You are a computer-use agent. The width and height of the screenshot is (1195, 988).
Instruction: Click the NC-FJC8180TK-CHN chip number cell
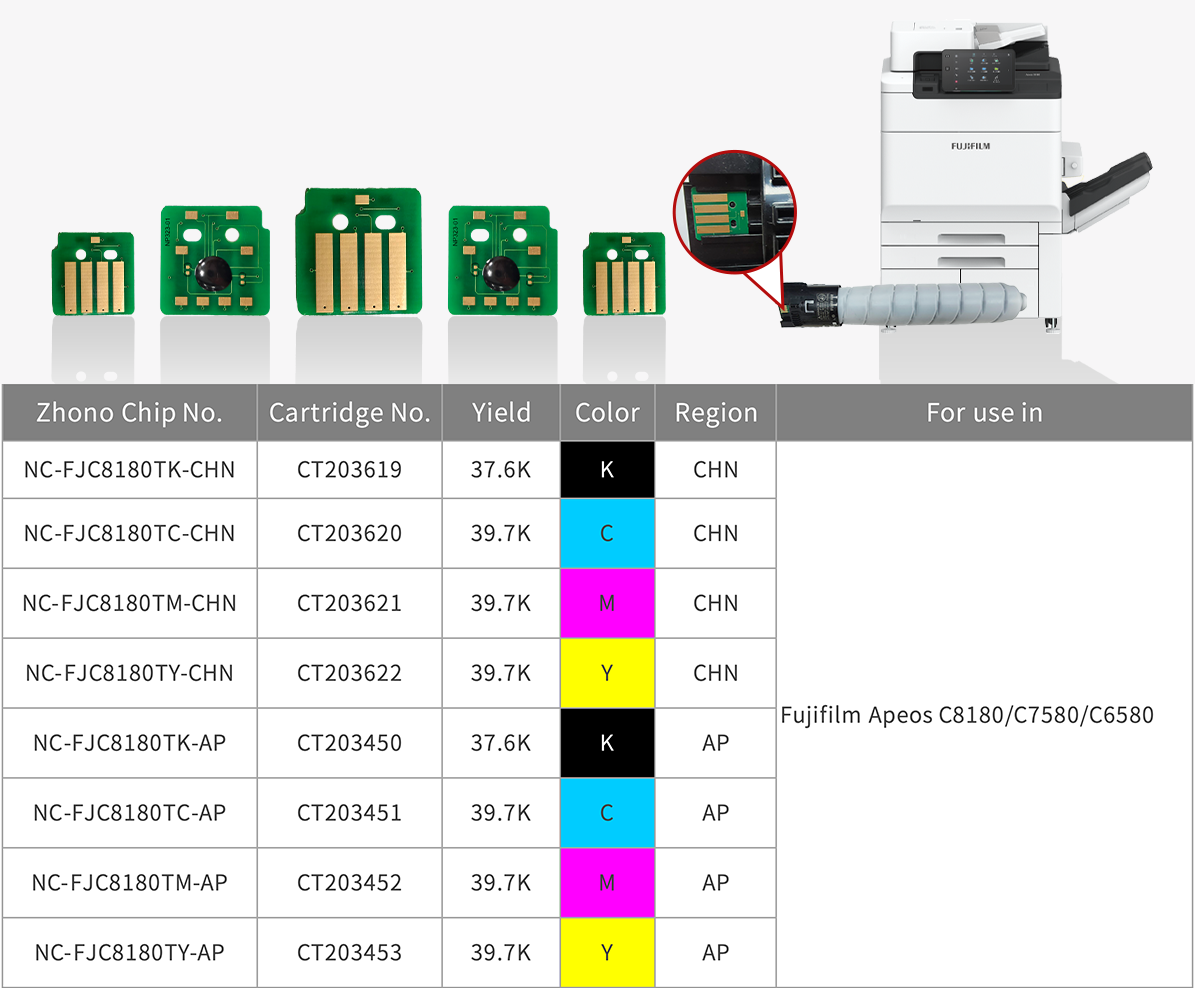(130, 470)
